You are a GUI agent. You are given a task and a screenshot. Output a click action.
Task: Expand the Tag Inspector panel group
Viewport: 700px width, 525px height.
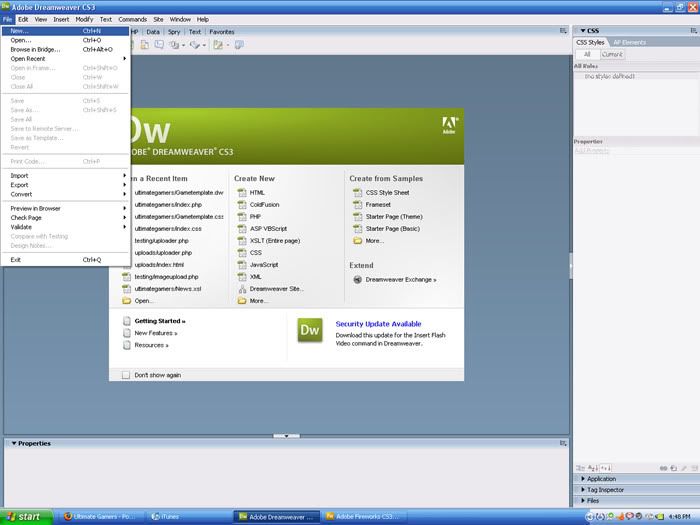click(x=583, y=490)
